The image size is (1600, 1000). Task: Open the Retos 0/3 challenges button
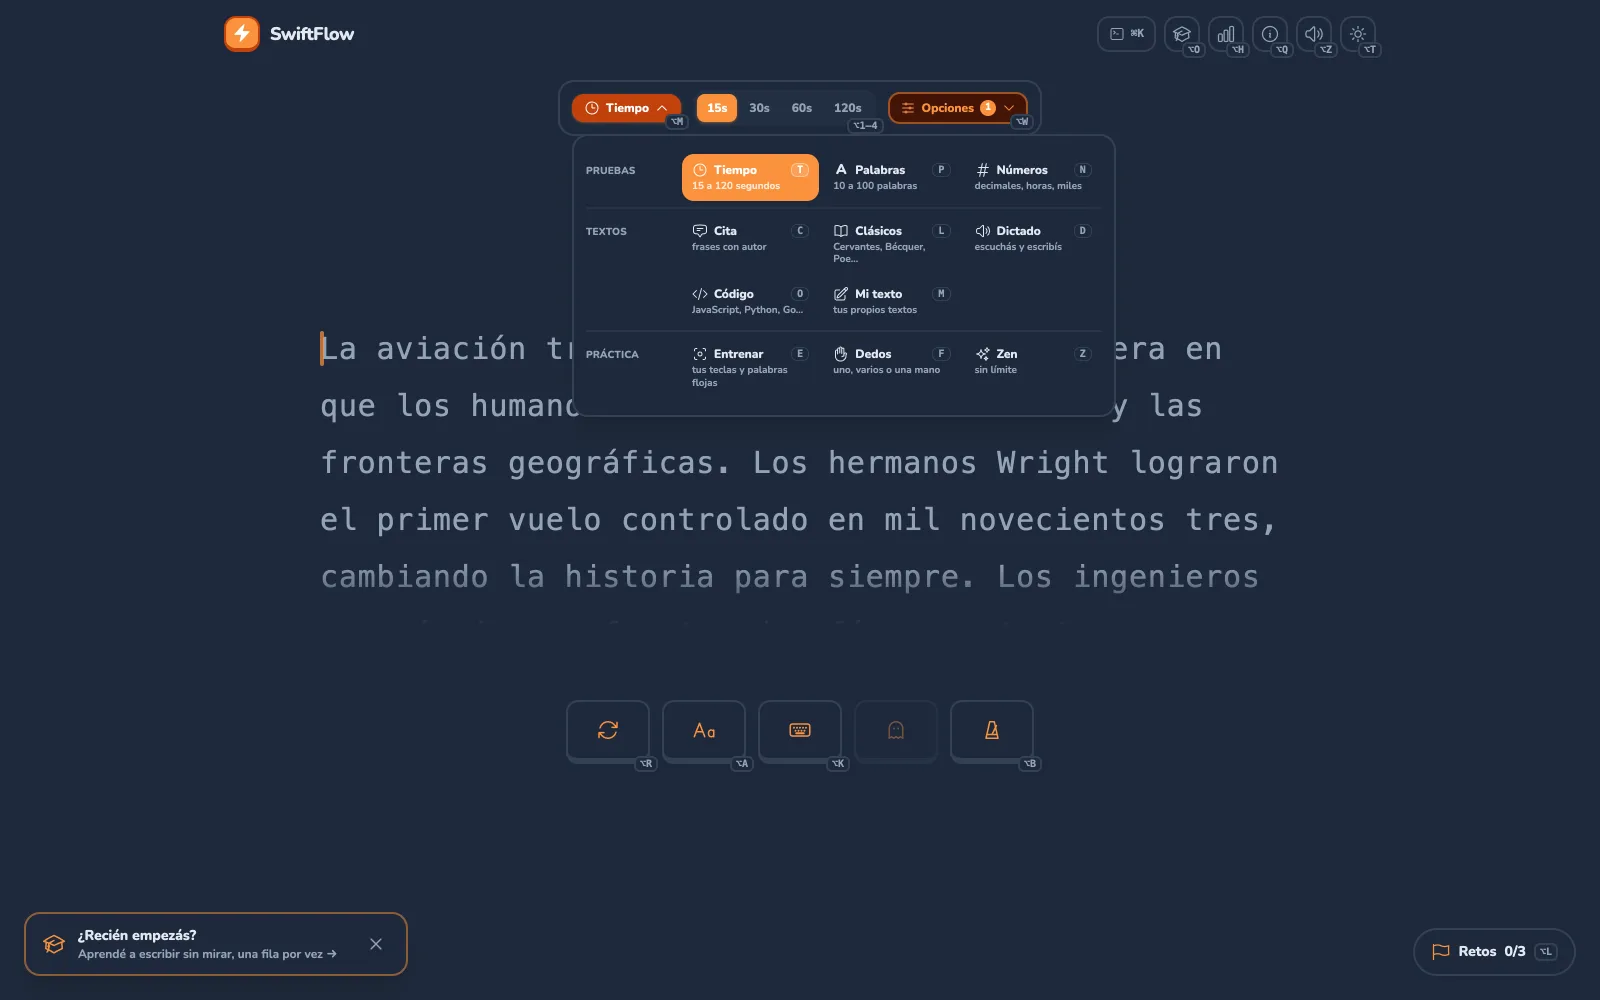pos(1494,952)
